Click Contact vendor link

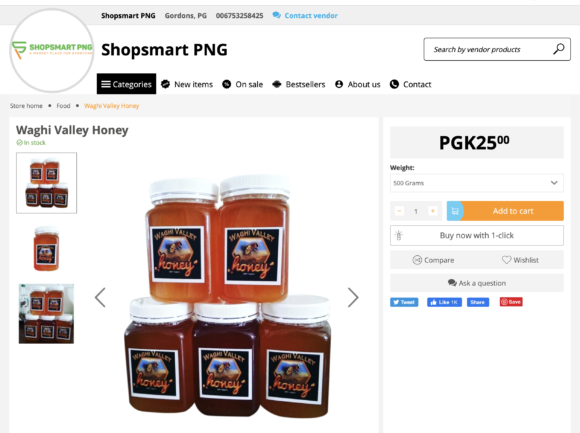305,16
